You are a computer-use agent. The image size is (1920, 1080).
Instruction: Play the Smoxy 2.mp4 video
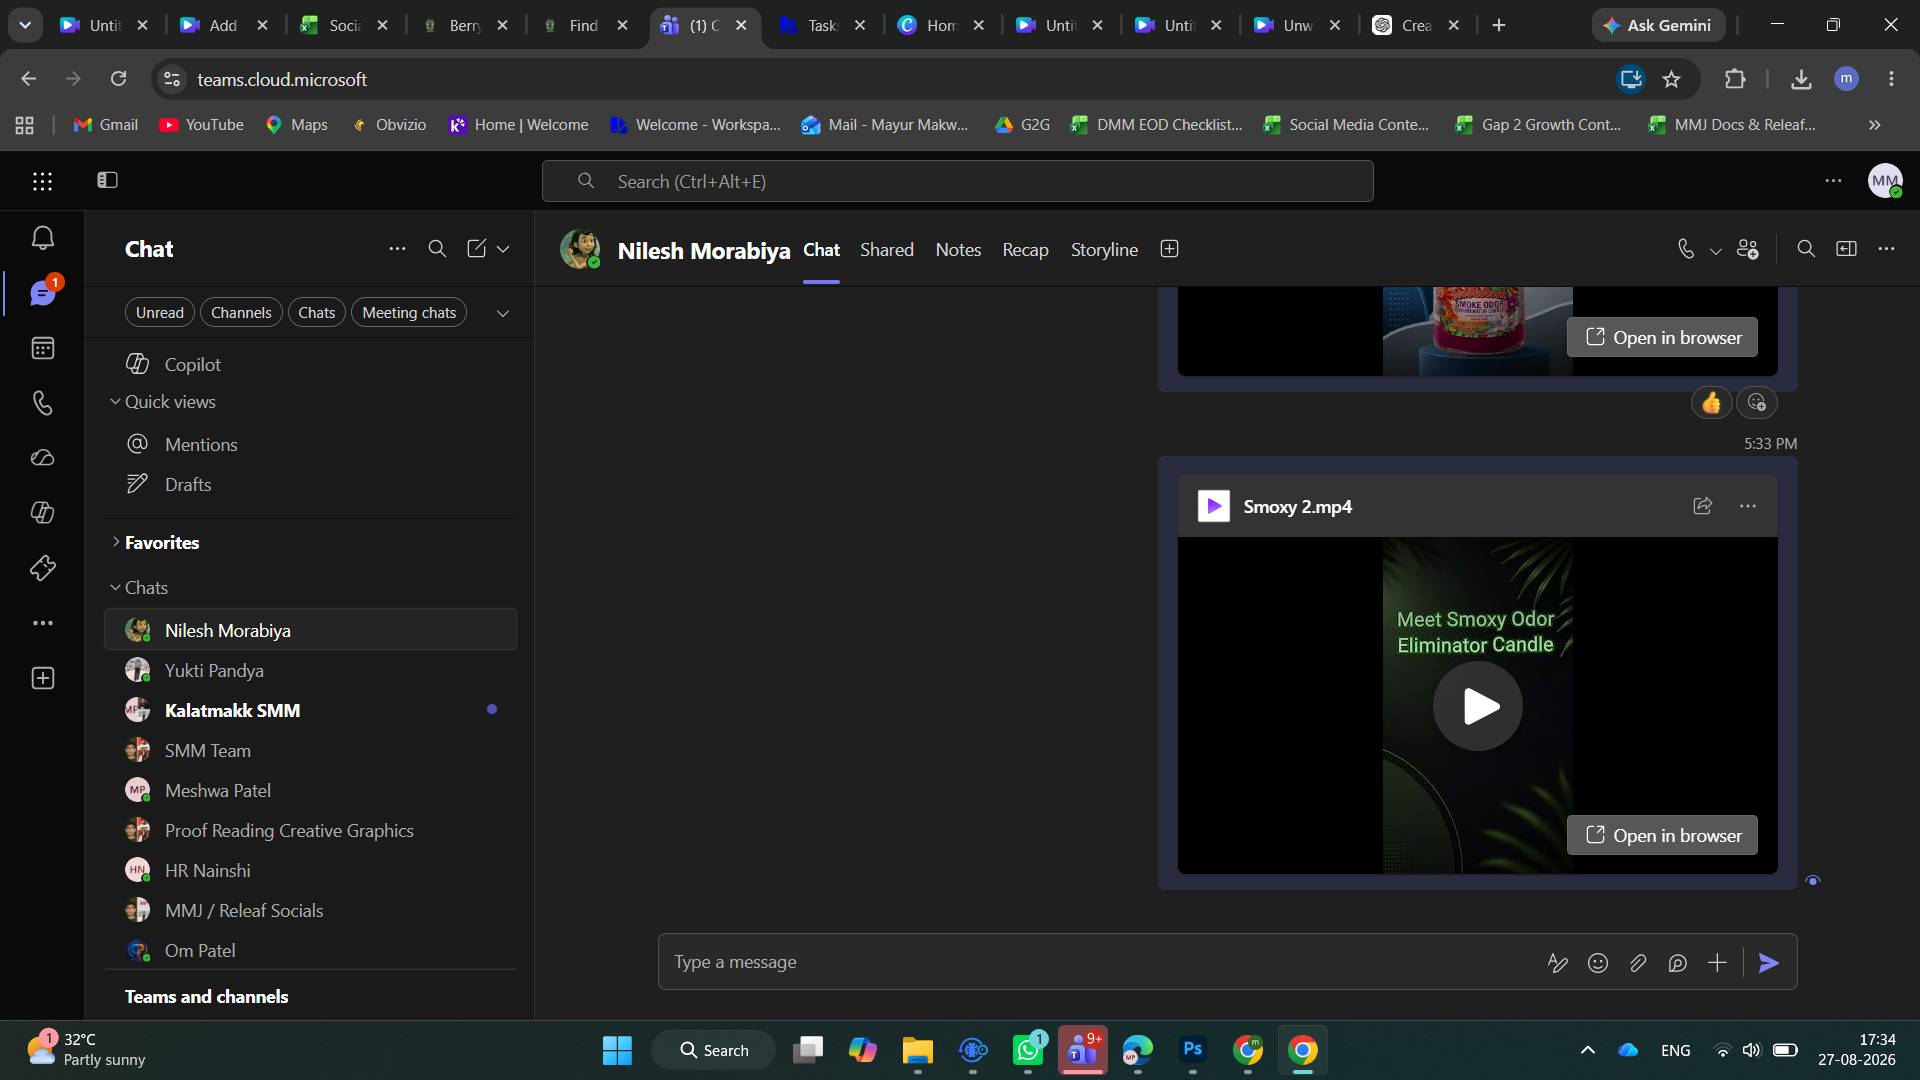coord(1478,706)
